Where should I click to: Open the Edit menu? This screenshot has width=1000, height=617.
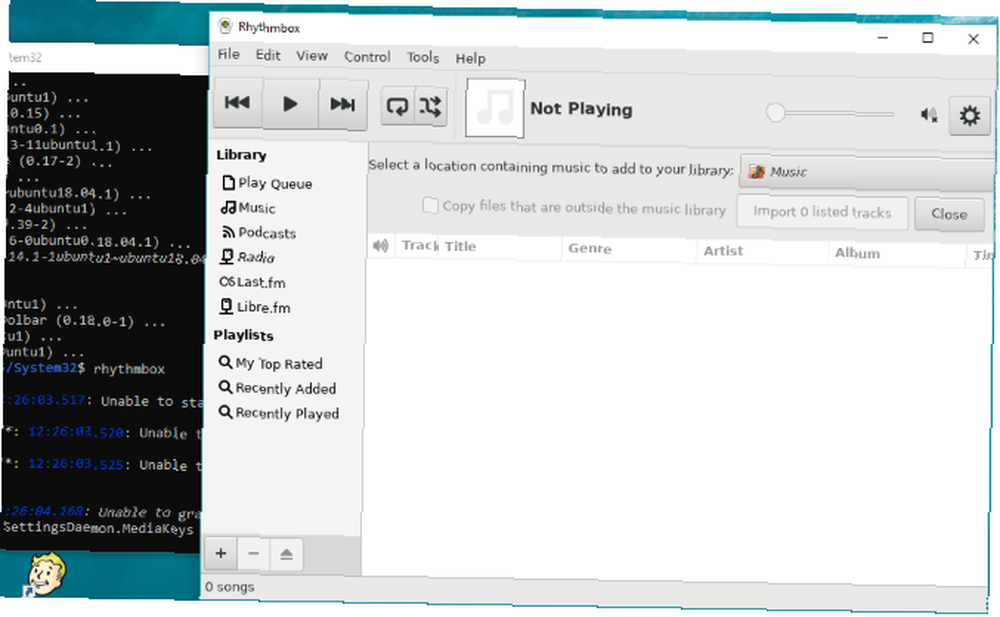268,55
